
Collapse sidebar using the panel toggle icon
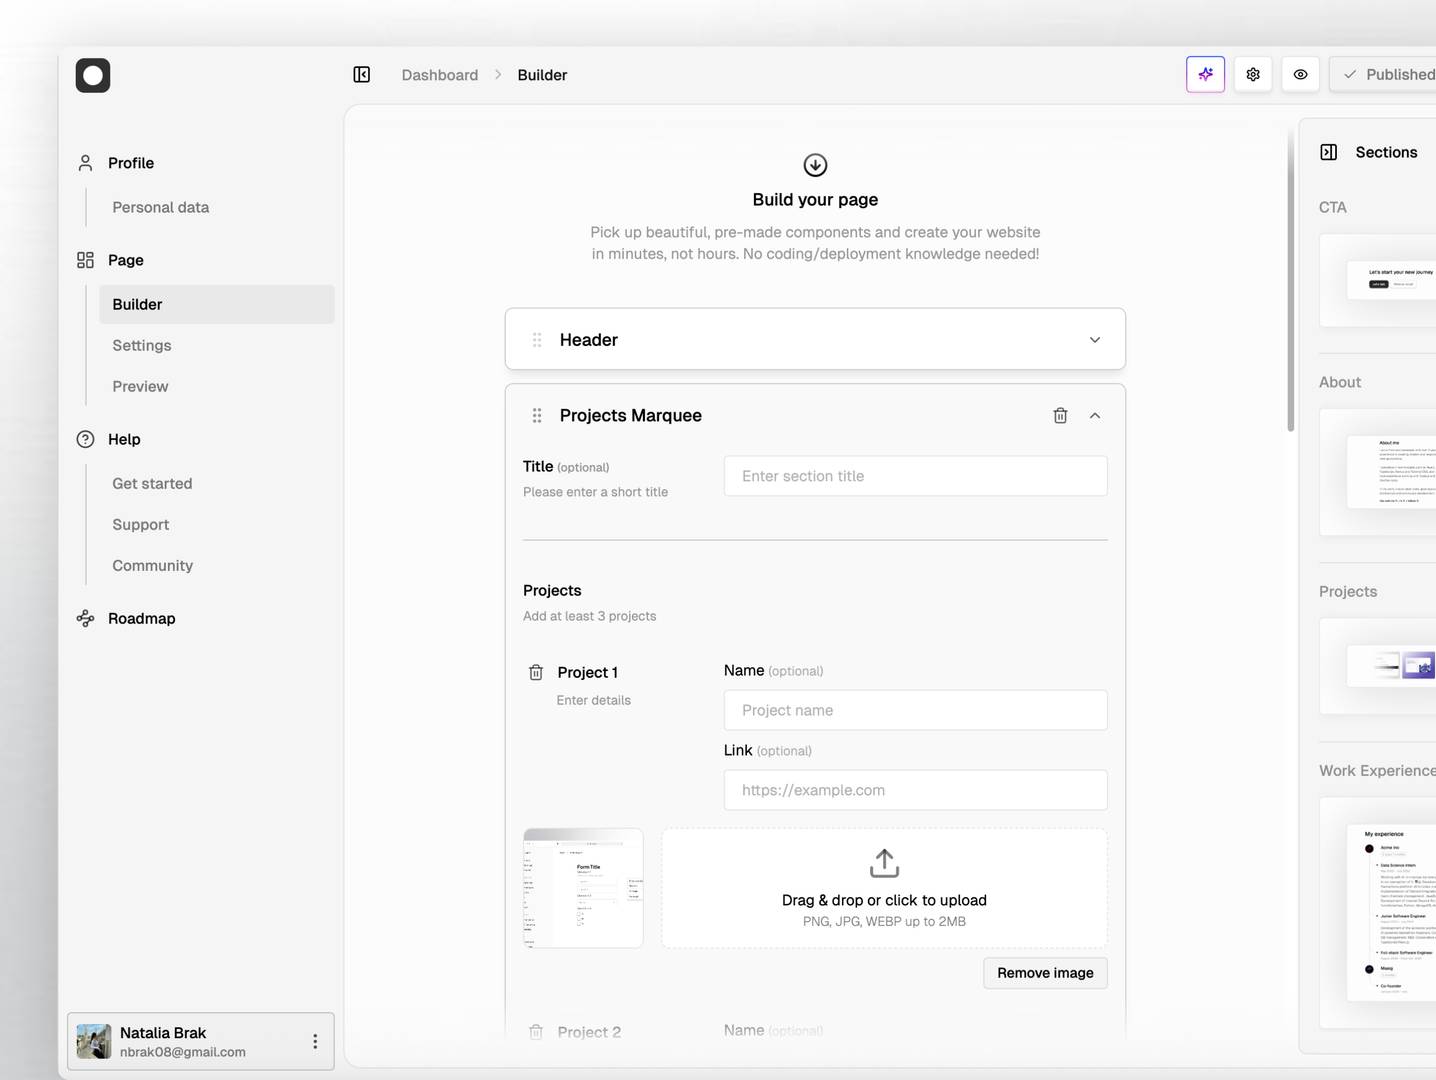[x=362, y=74]
